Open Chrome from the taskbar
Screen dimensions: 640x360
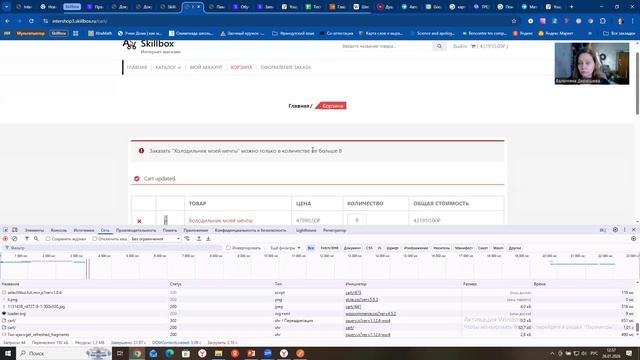coord(137,353)
